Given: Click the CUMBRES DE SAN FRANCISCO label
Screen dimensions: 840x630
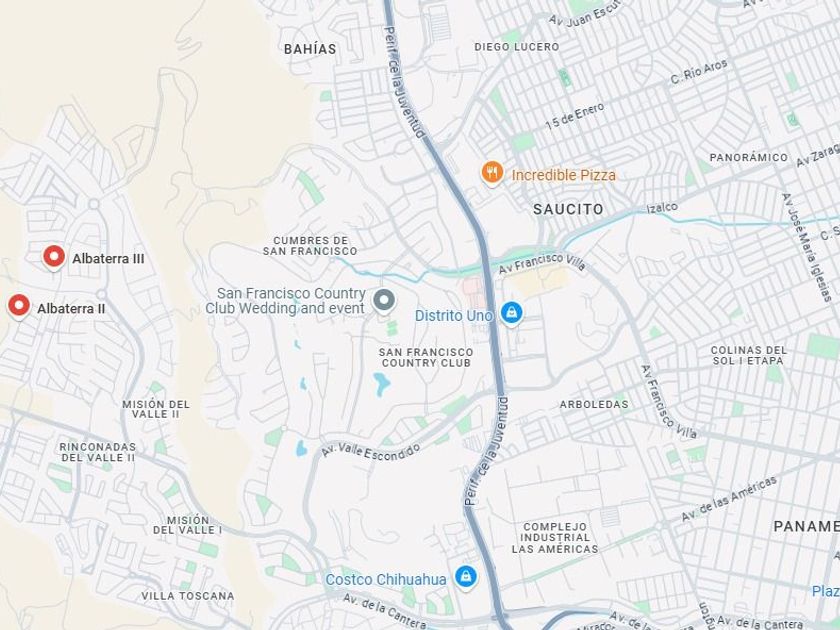Looking at the screenshot, I should pos(310,246).
